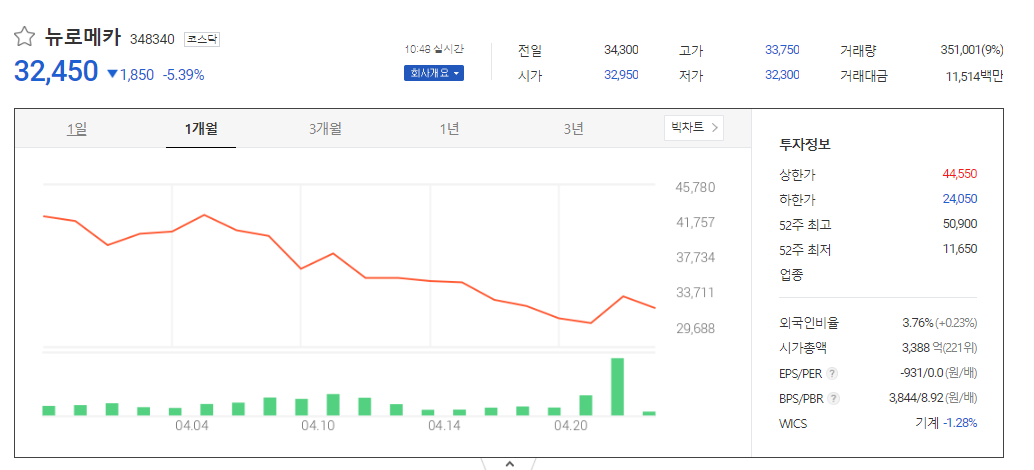Click the 전일 value 34,300
Image resolution: width=1034 pixels, height=470 pixels.
621,50
